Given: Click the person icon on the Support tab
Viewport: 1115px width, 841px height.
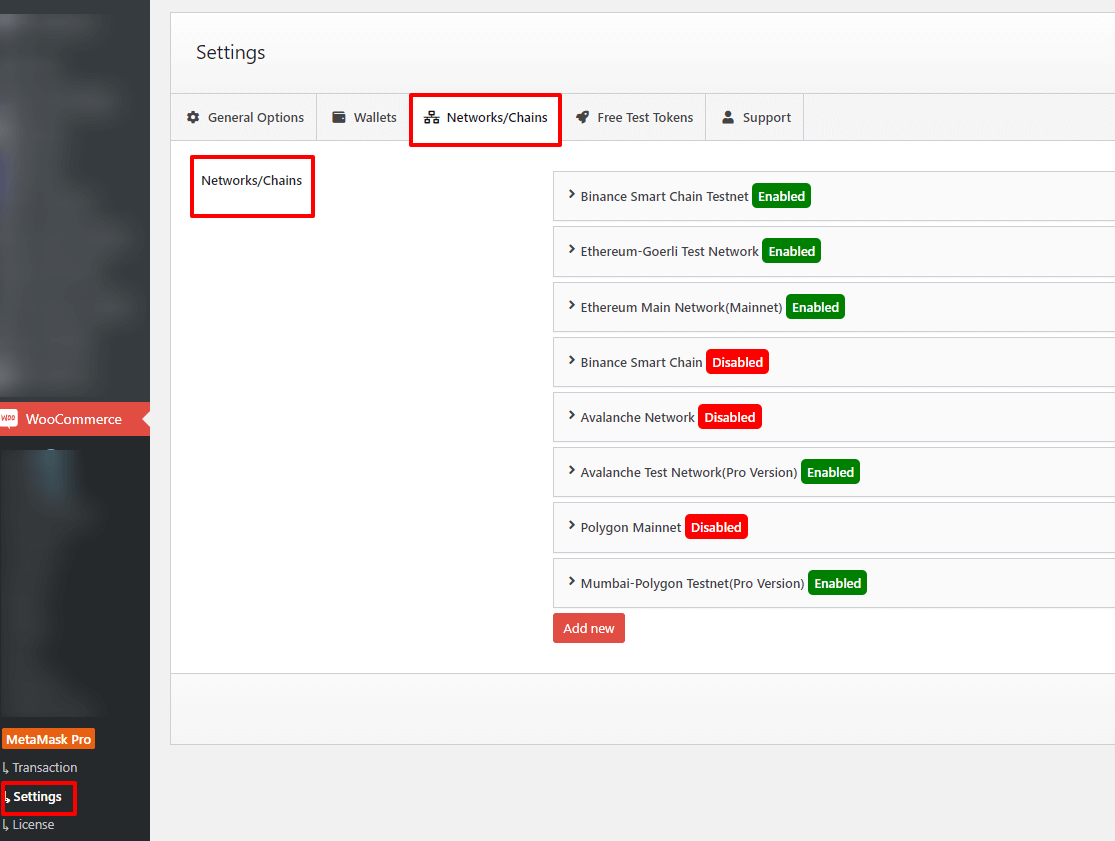Looking at the screenshot, I should tap(728, 117).
